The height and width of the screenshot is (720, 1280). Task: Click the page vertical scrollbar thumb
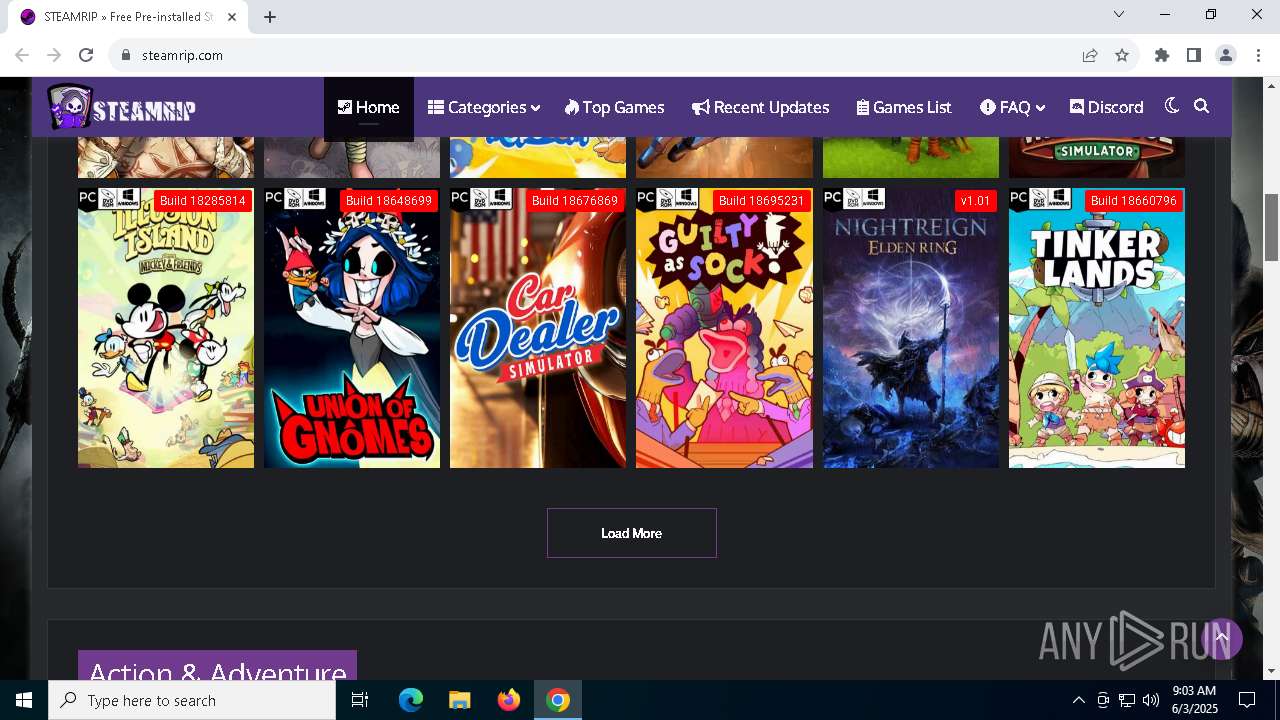[x=1272, y=227]
